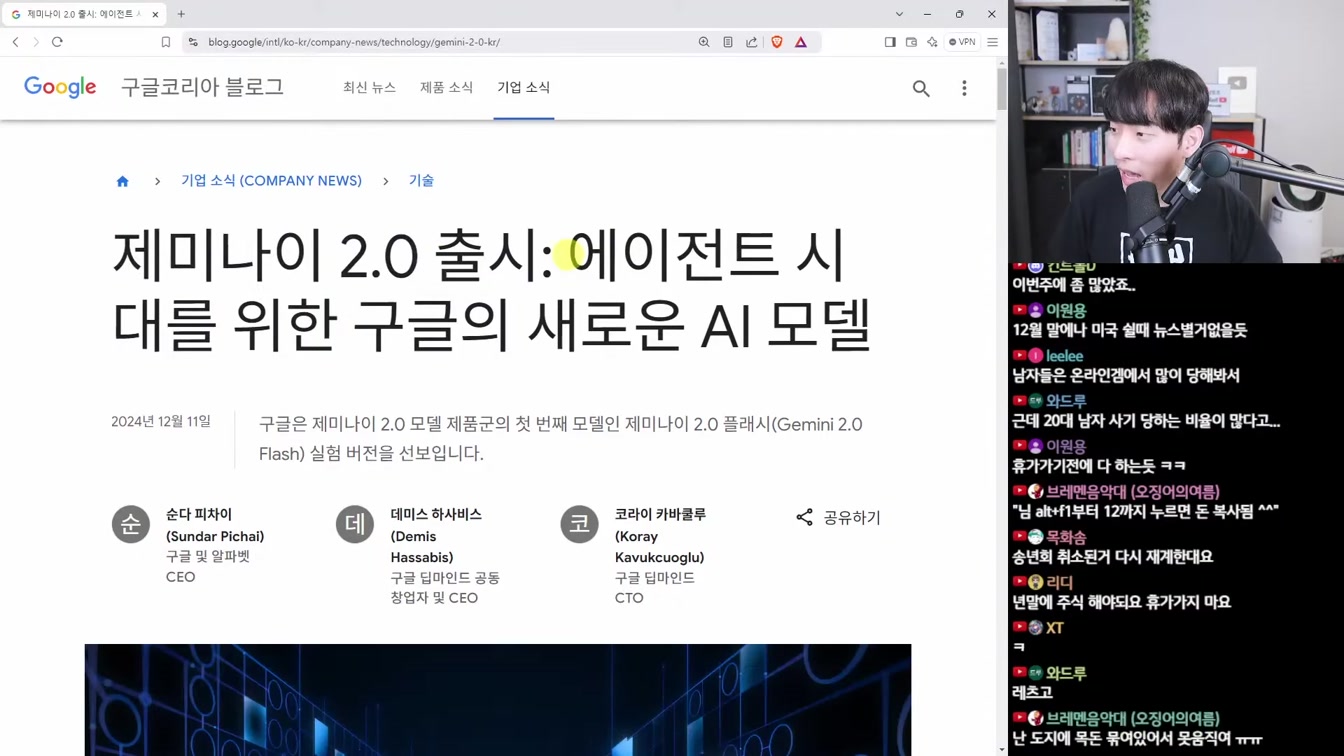The image size is (1344, 756).
Task: Click the browser forward arrow
Action: pyautogui.click(x=36, y=42)
